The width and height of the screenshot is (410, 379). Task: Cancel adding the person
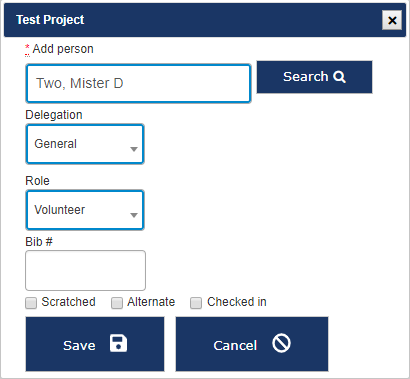(252, 344)
